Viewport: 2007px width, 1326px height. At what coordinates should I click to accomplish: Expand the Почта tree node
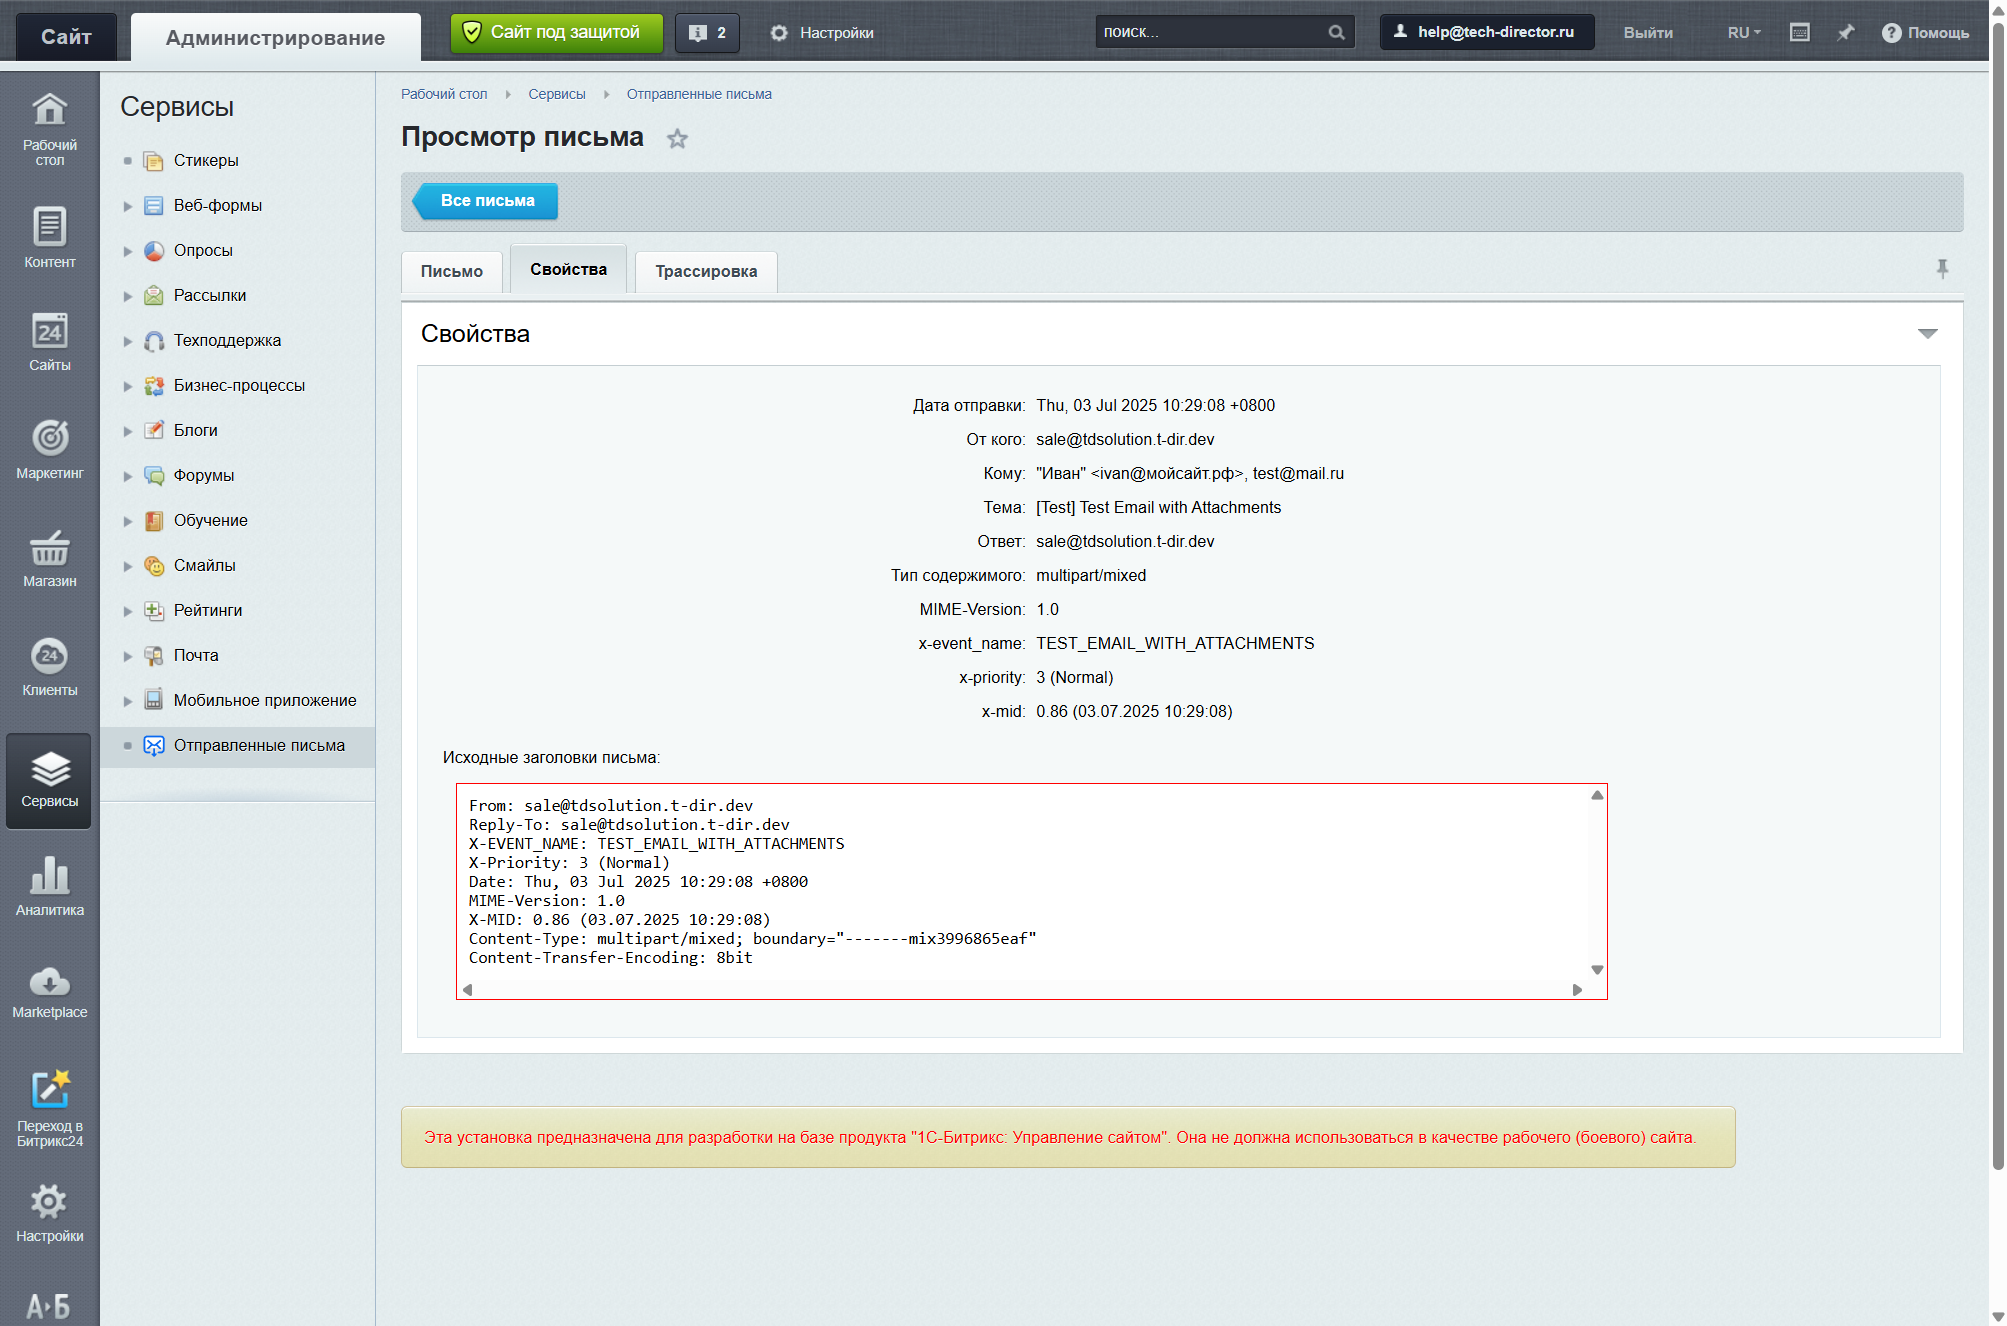(128, 656)
